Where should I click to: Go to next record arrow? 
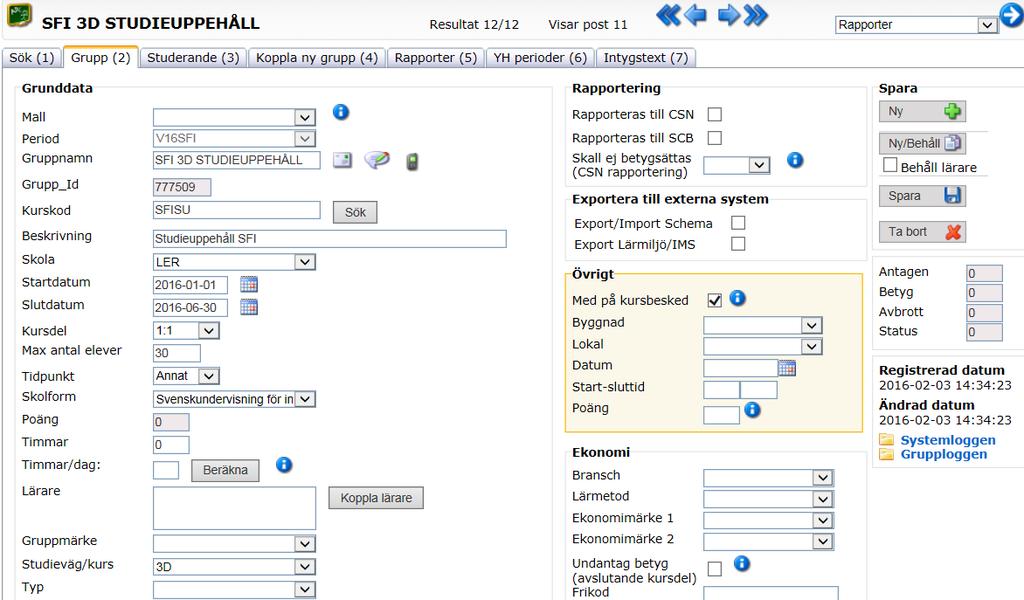728,14
